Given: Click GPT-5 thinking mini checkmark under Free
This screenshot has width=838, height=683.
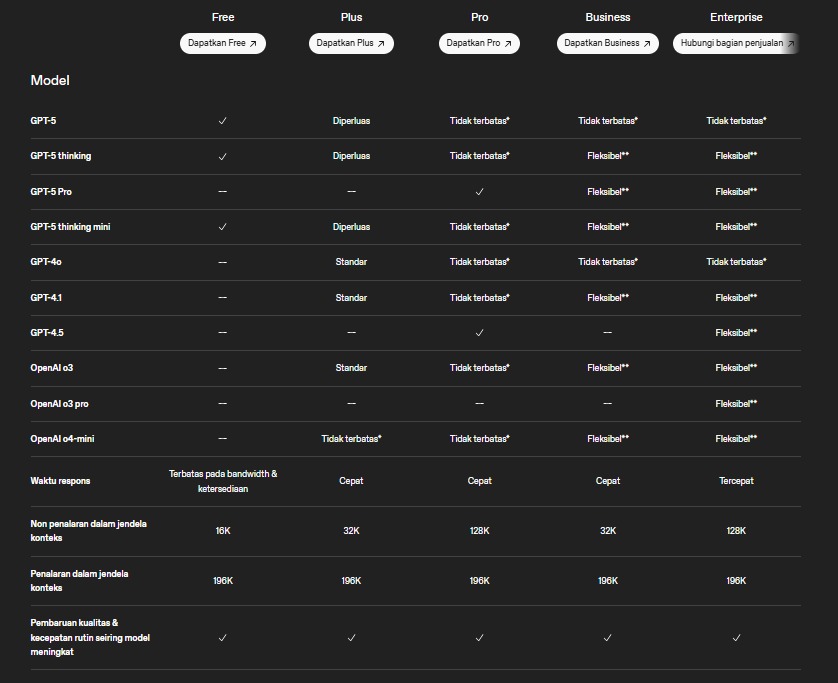Looking at the screenshot, I should pyautogui.click(x=222, y=227).
